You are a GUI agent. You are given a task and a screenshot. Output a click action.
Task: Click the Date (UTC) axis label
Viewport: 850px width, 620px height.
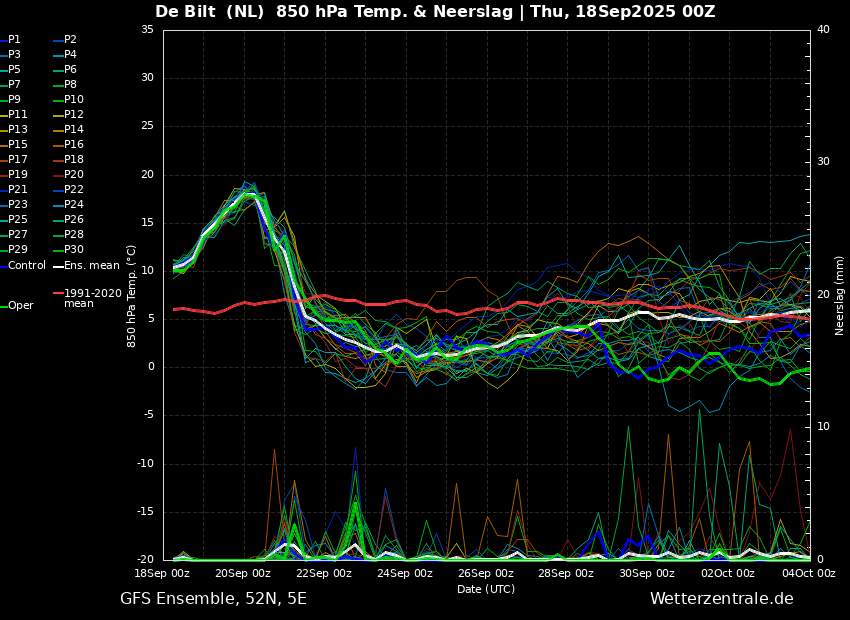click(486, 589)
